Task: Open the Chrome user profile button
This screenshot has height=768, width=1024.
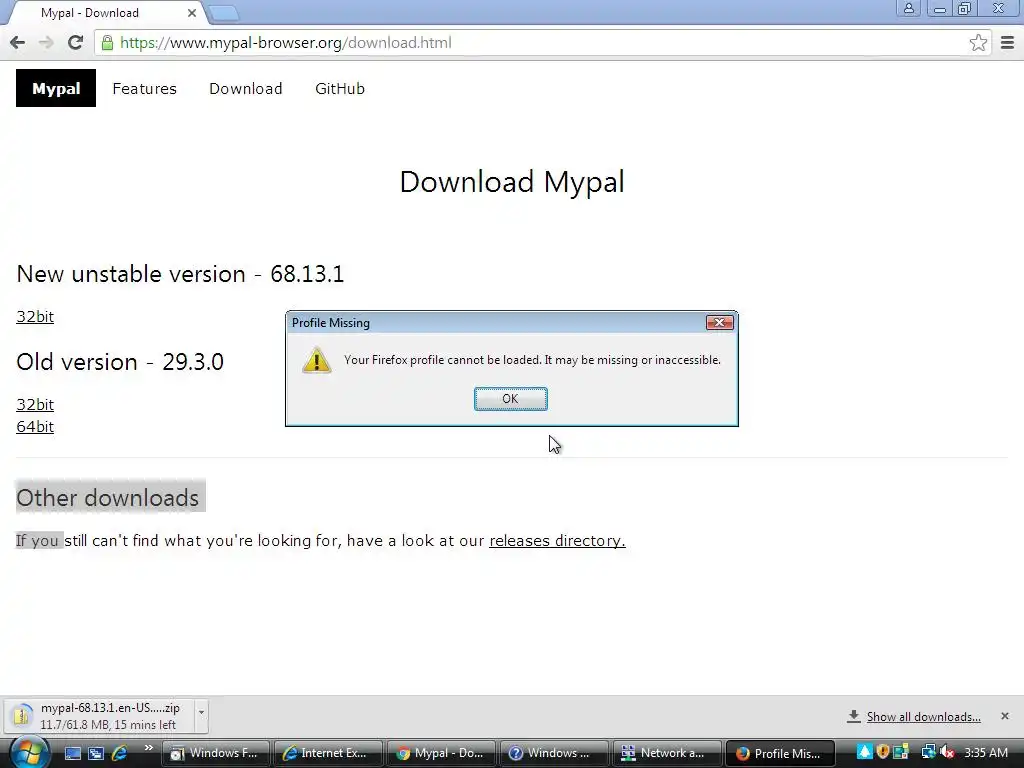Action: pos(908,8)
